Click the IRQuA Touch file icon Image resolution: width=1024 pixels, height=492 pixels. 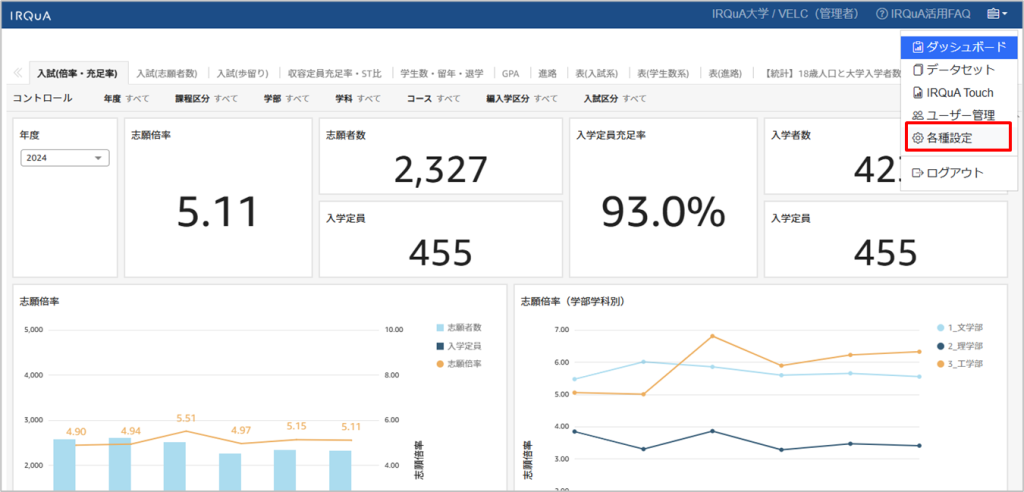click(917, 92)
